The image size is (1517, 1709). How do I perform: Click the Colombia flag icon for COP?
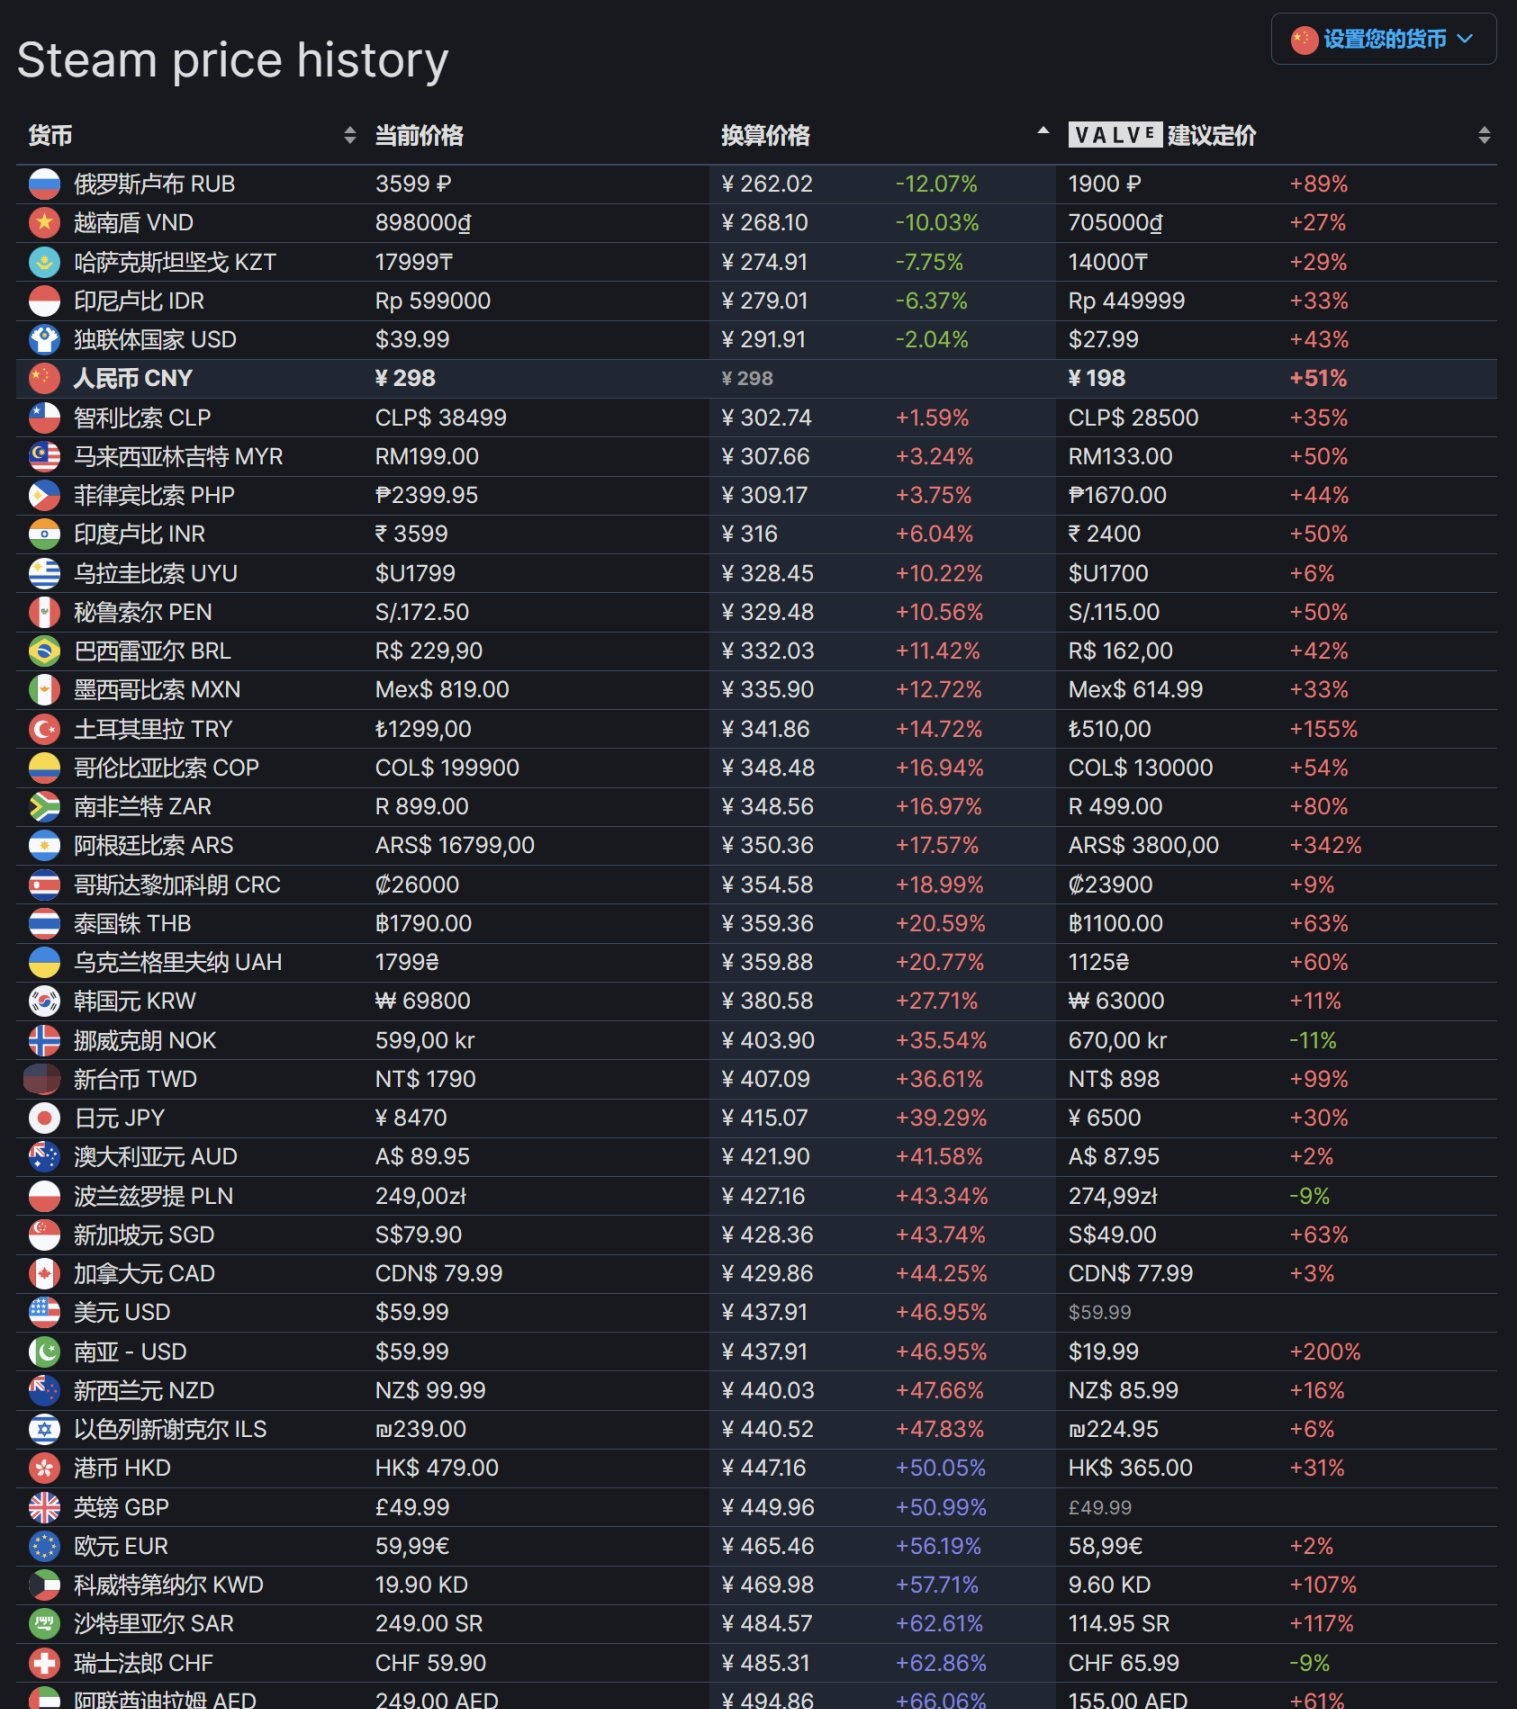[44, 768]
